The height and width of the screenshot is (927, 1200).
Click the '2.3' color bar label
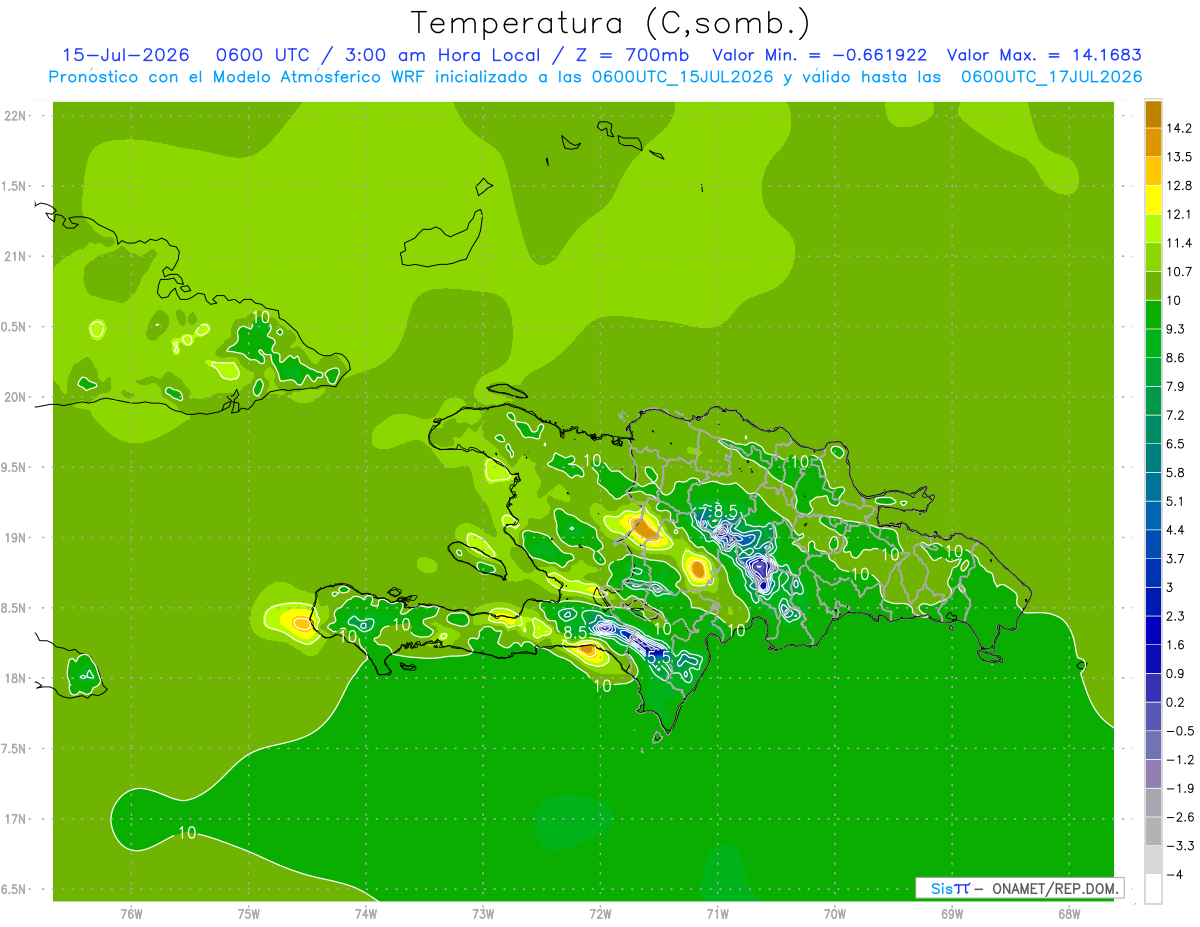[1177, 616]
